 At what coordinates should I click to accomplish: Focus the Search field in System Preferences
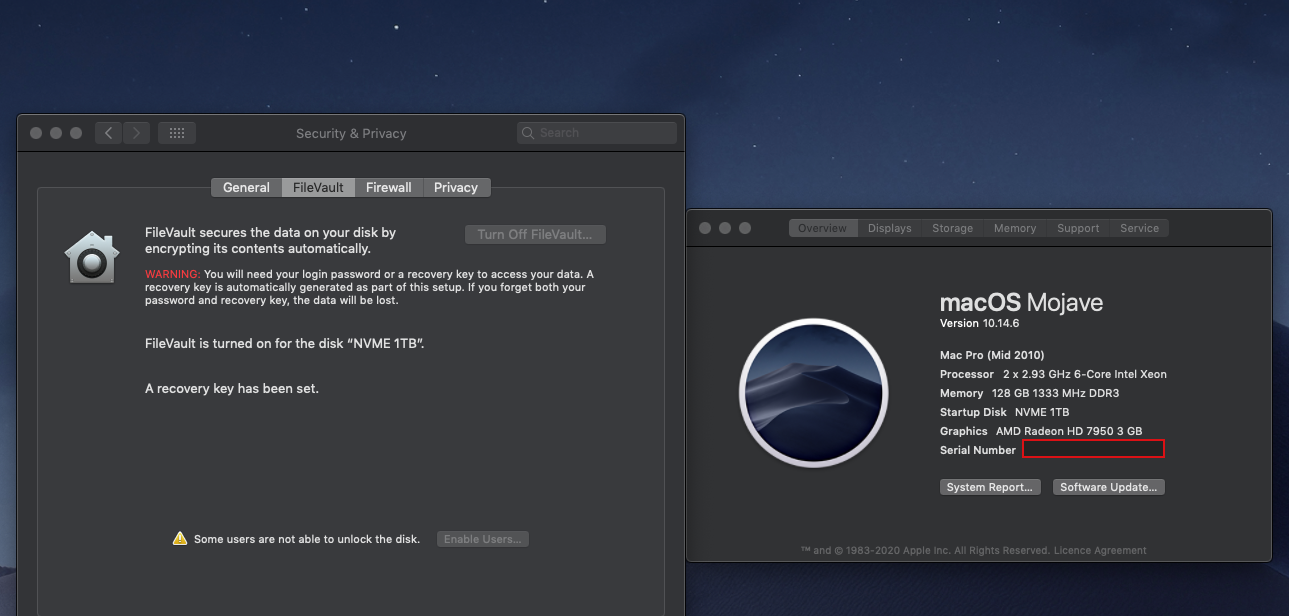(x=597, y=133)
